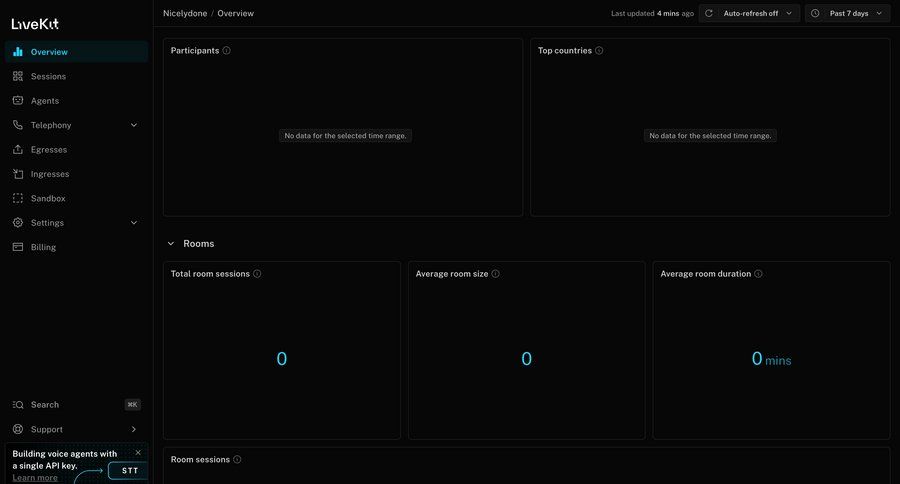The width and height of the screenshot is (900, 484).
Task: Click the Support lifebuoy icon
Action: click(x=18, y=429)
